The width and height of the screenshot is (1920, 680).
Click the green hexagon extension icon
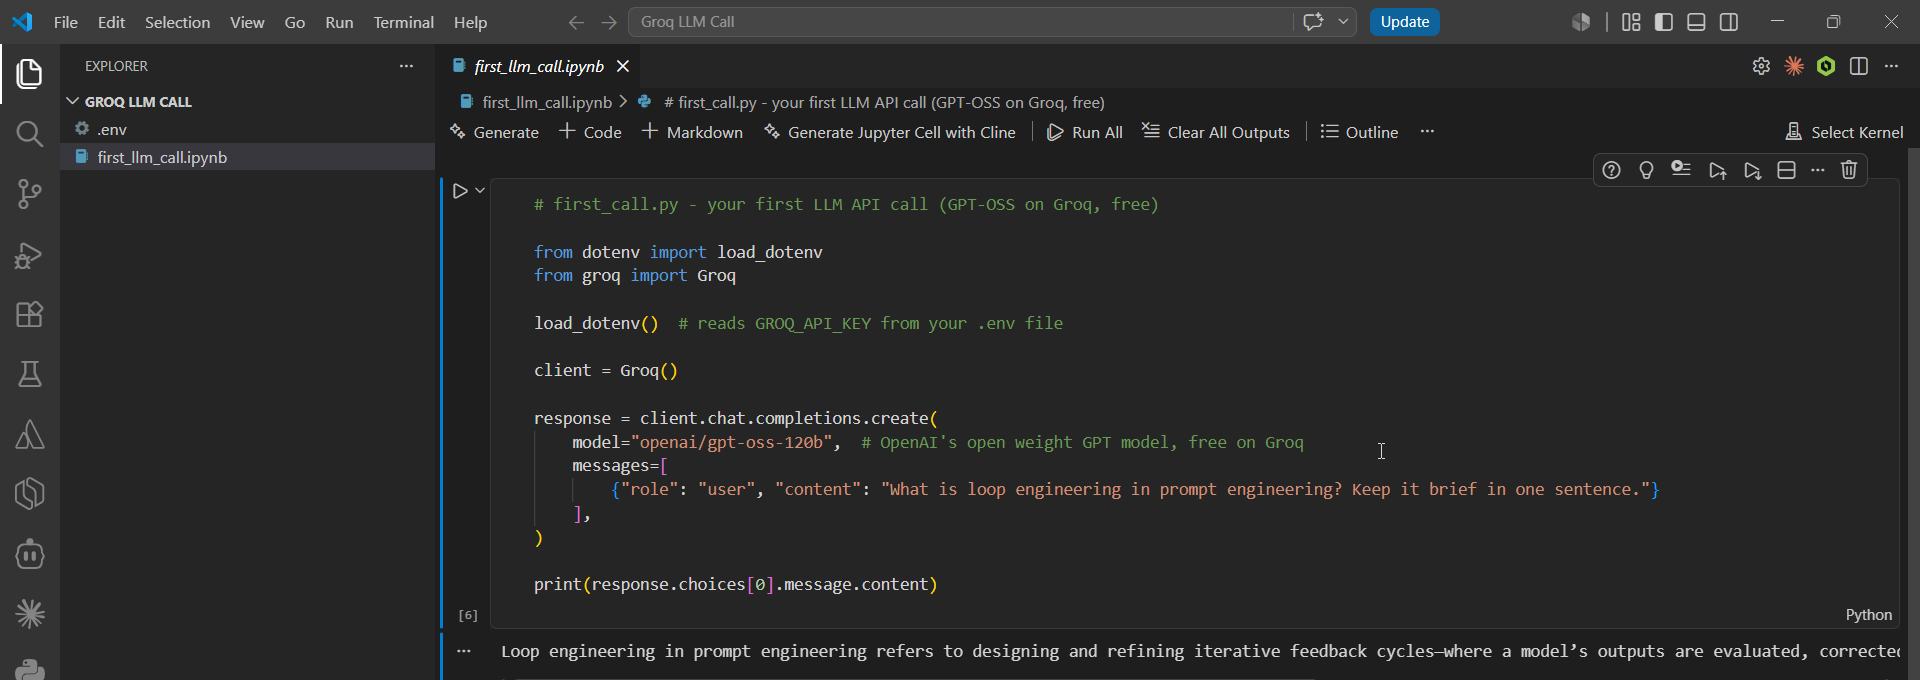1826,66
